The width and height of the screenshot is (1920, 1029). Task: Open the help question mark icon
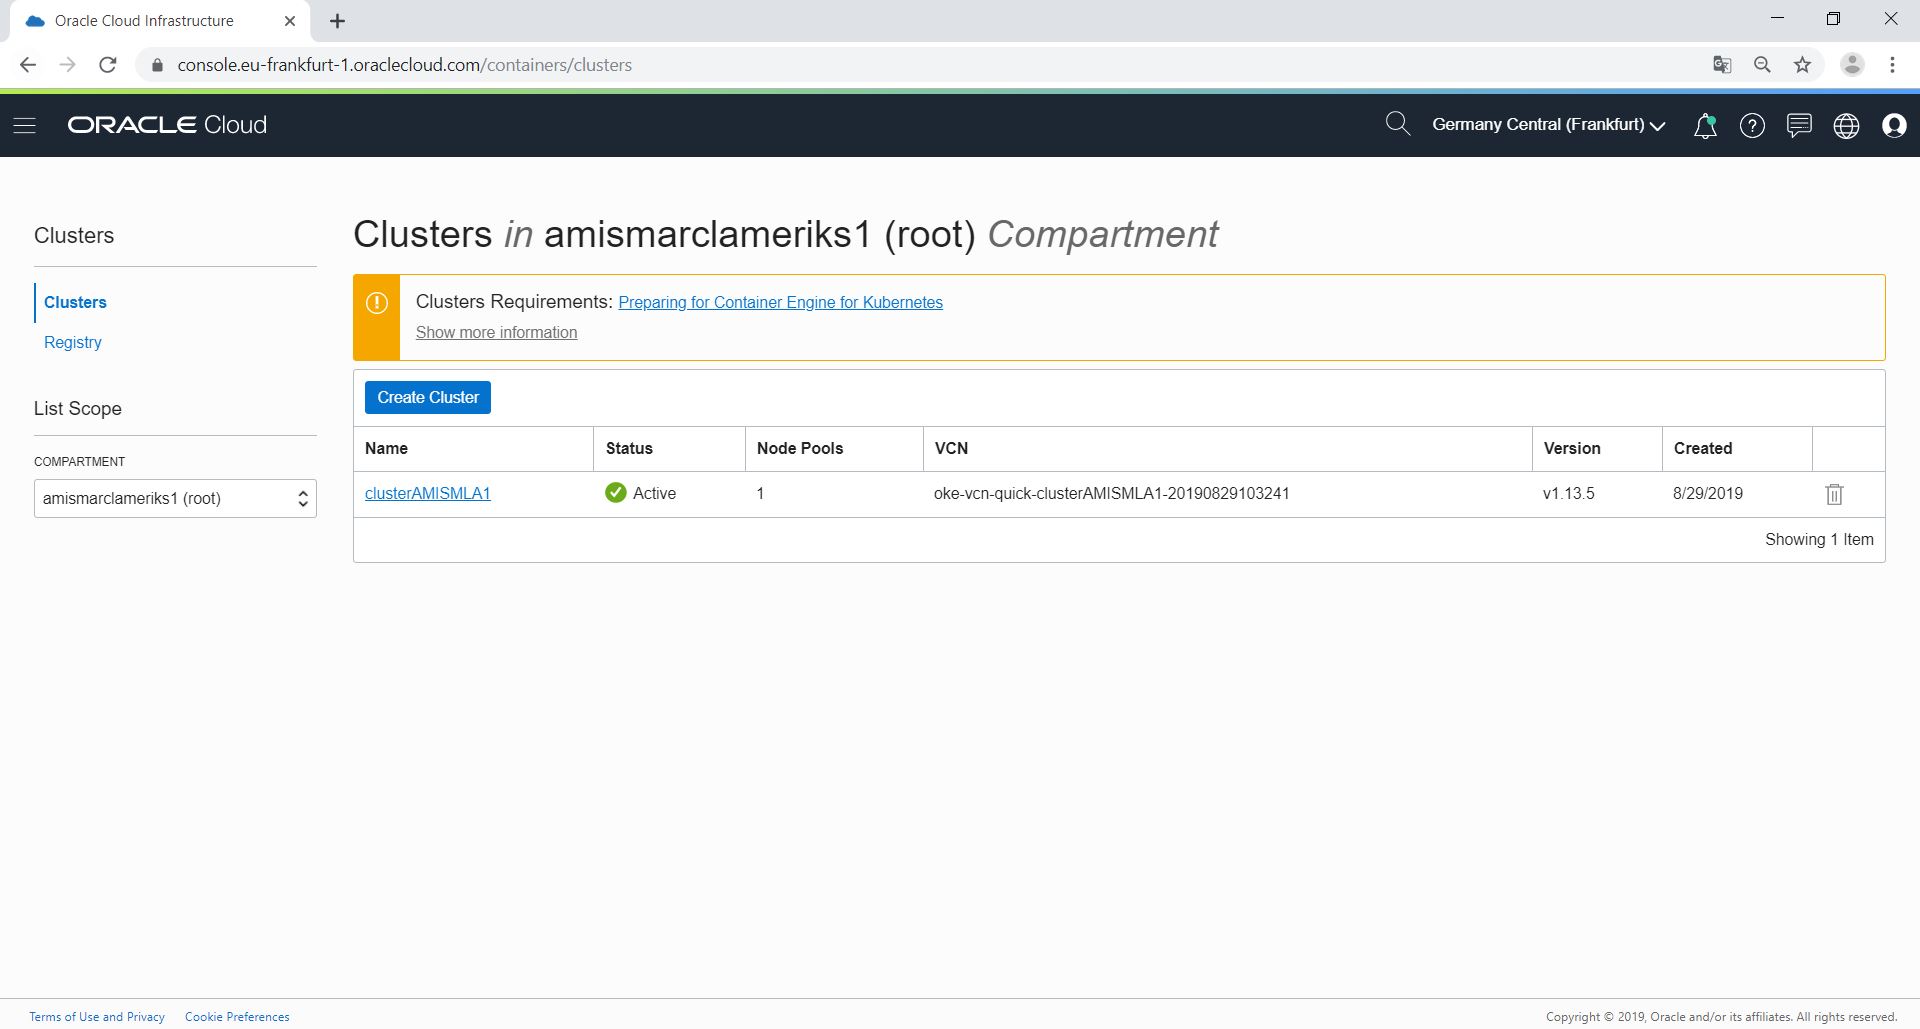pos(1752,125)
